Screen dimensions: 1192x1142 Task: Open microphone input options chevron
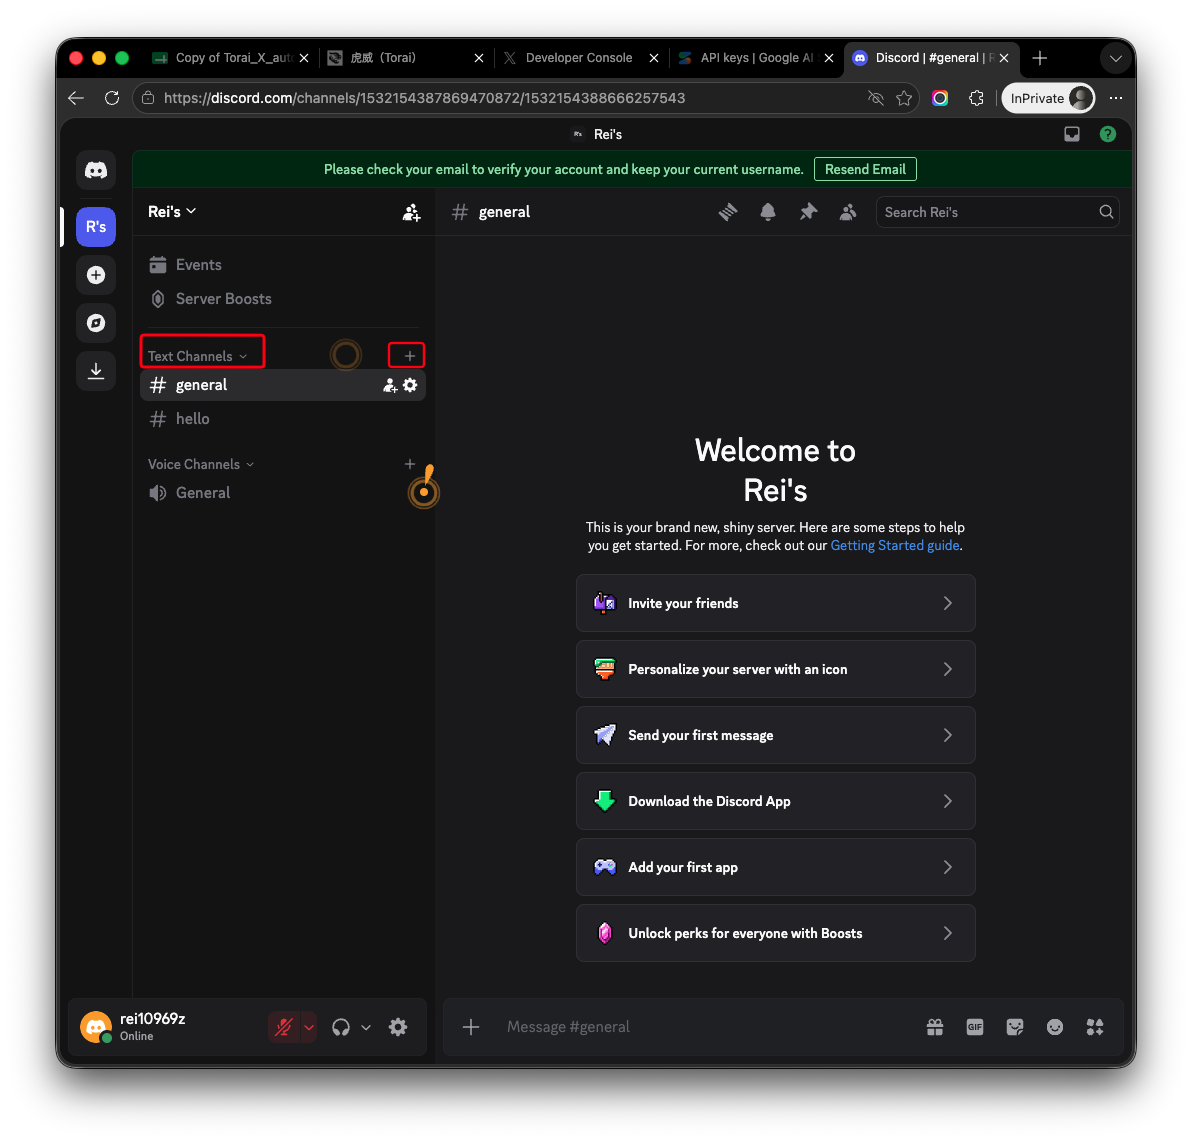[x=309, y=1027]
